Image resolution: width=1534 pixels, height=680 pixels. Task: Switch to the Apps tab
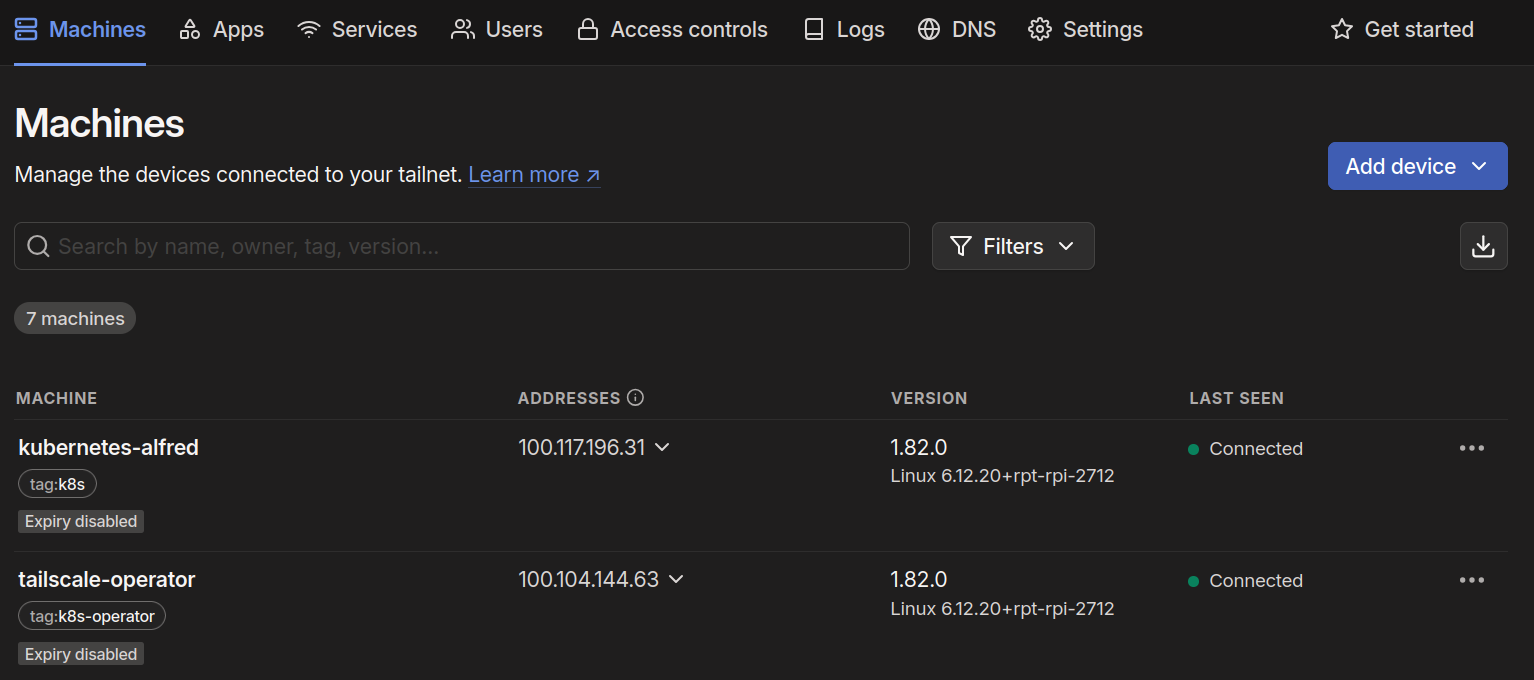point(221,30)
